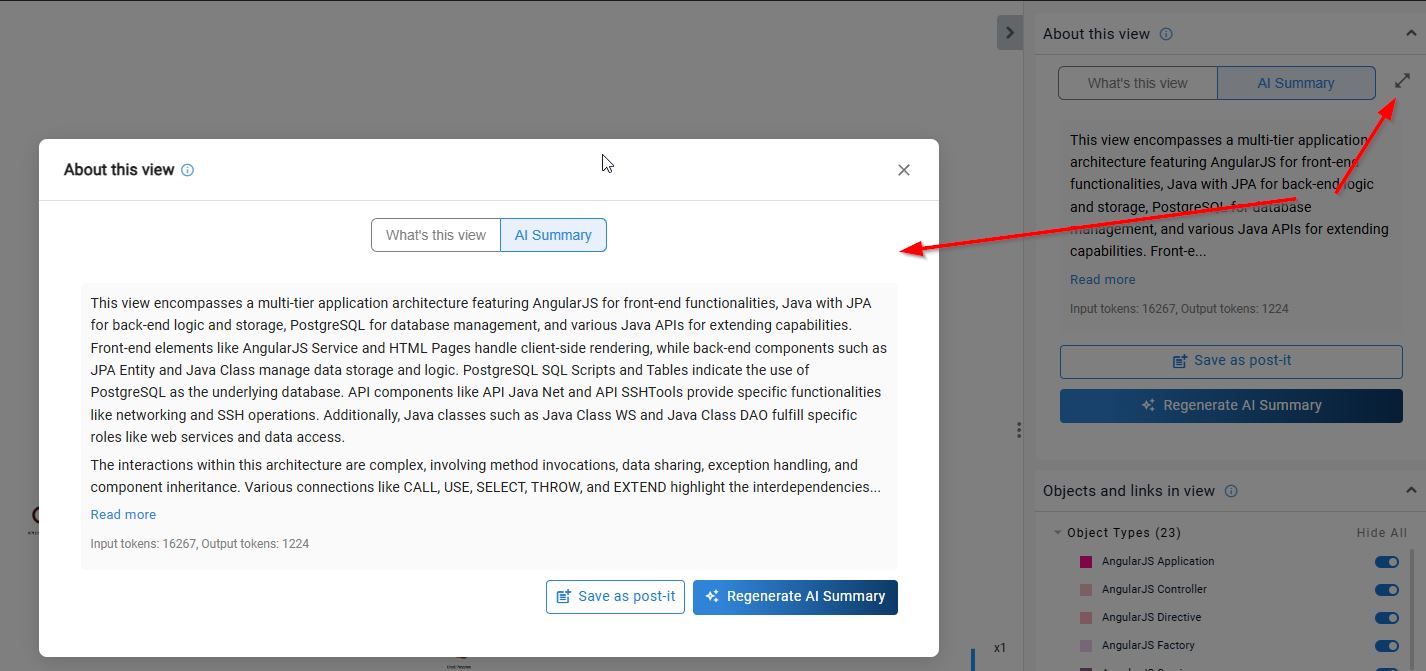Image resolution: width=1426 pixels, height=671 pixels.
Task: Collapse Objects and links in view section
Action: pyautogui.click(x=1410, y=490)
